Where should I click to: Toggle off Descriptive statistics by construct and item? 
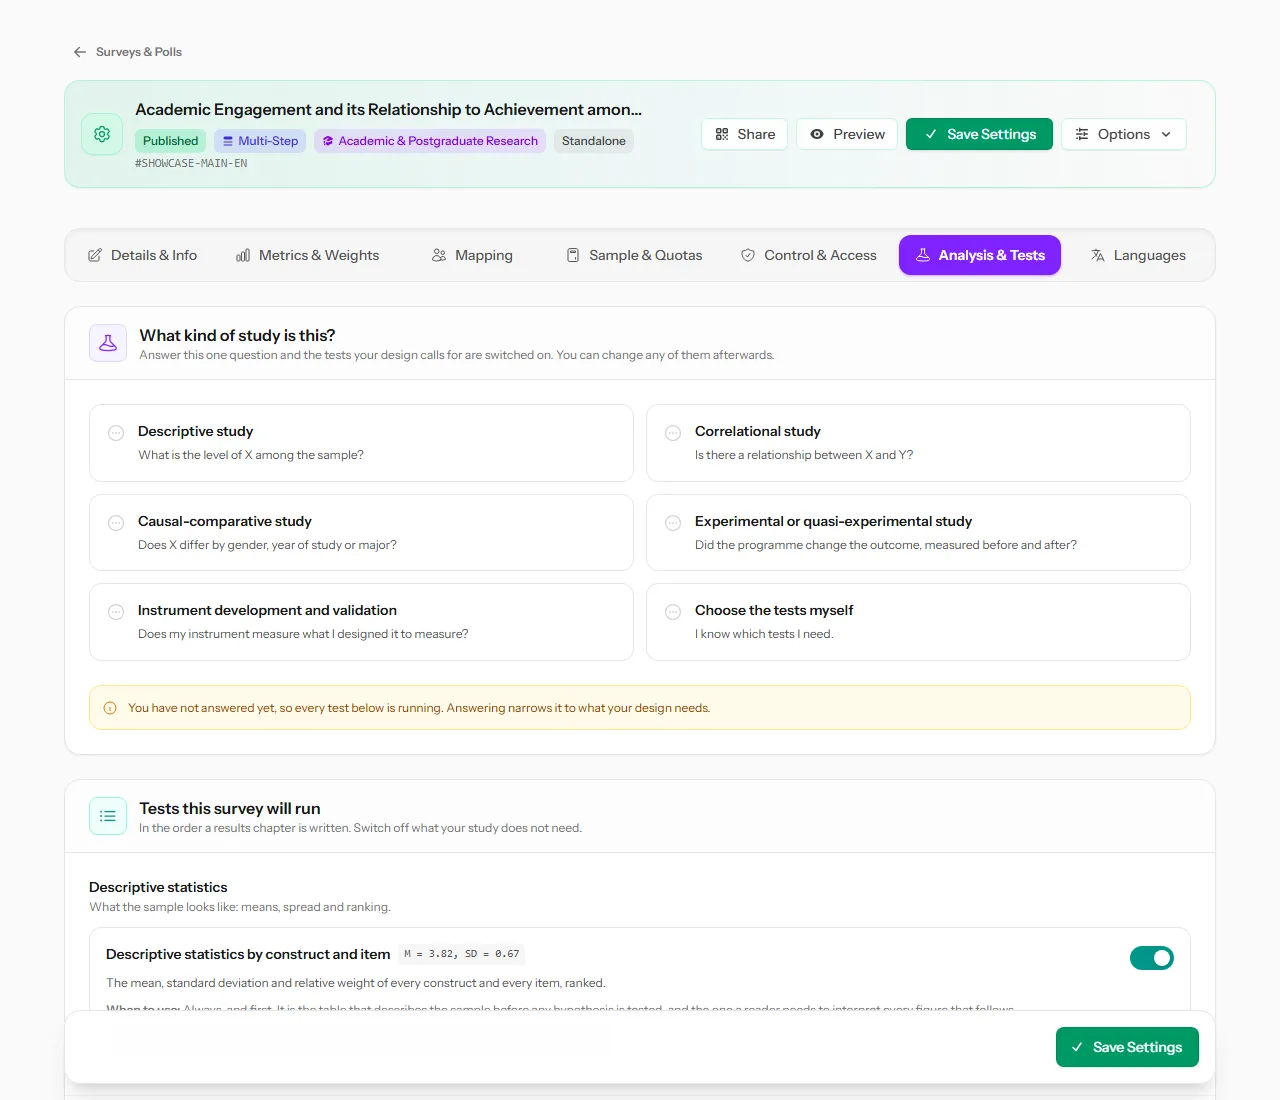(1152, 958)
